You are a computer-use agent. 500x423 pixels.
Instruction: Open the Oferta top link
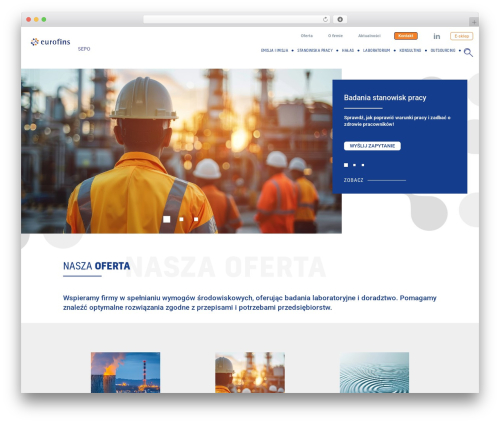tap(307, 36)
